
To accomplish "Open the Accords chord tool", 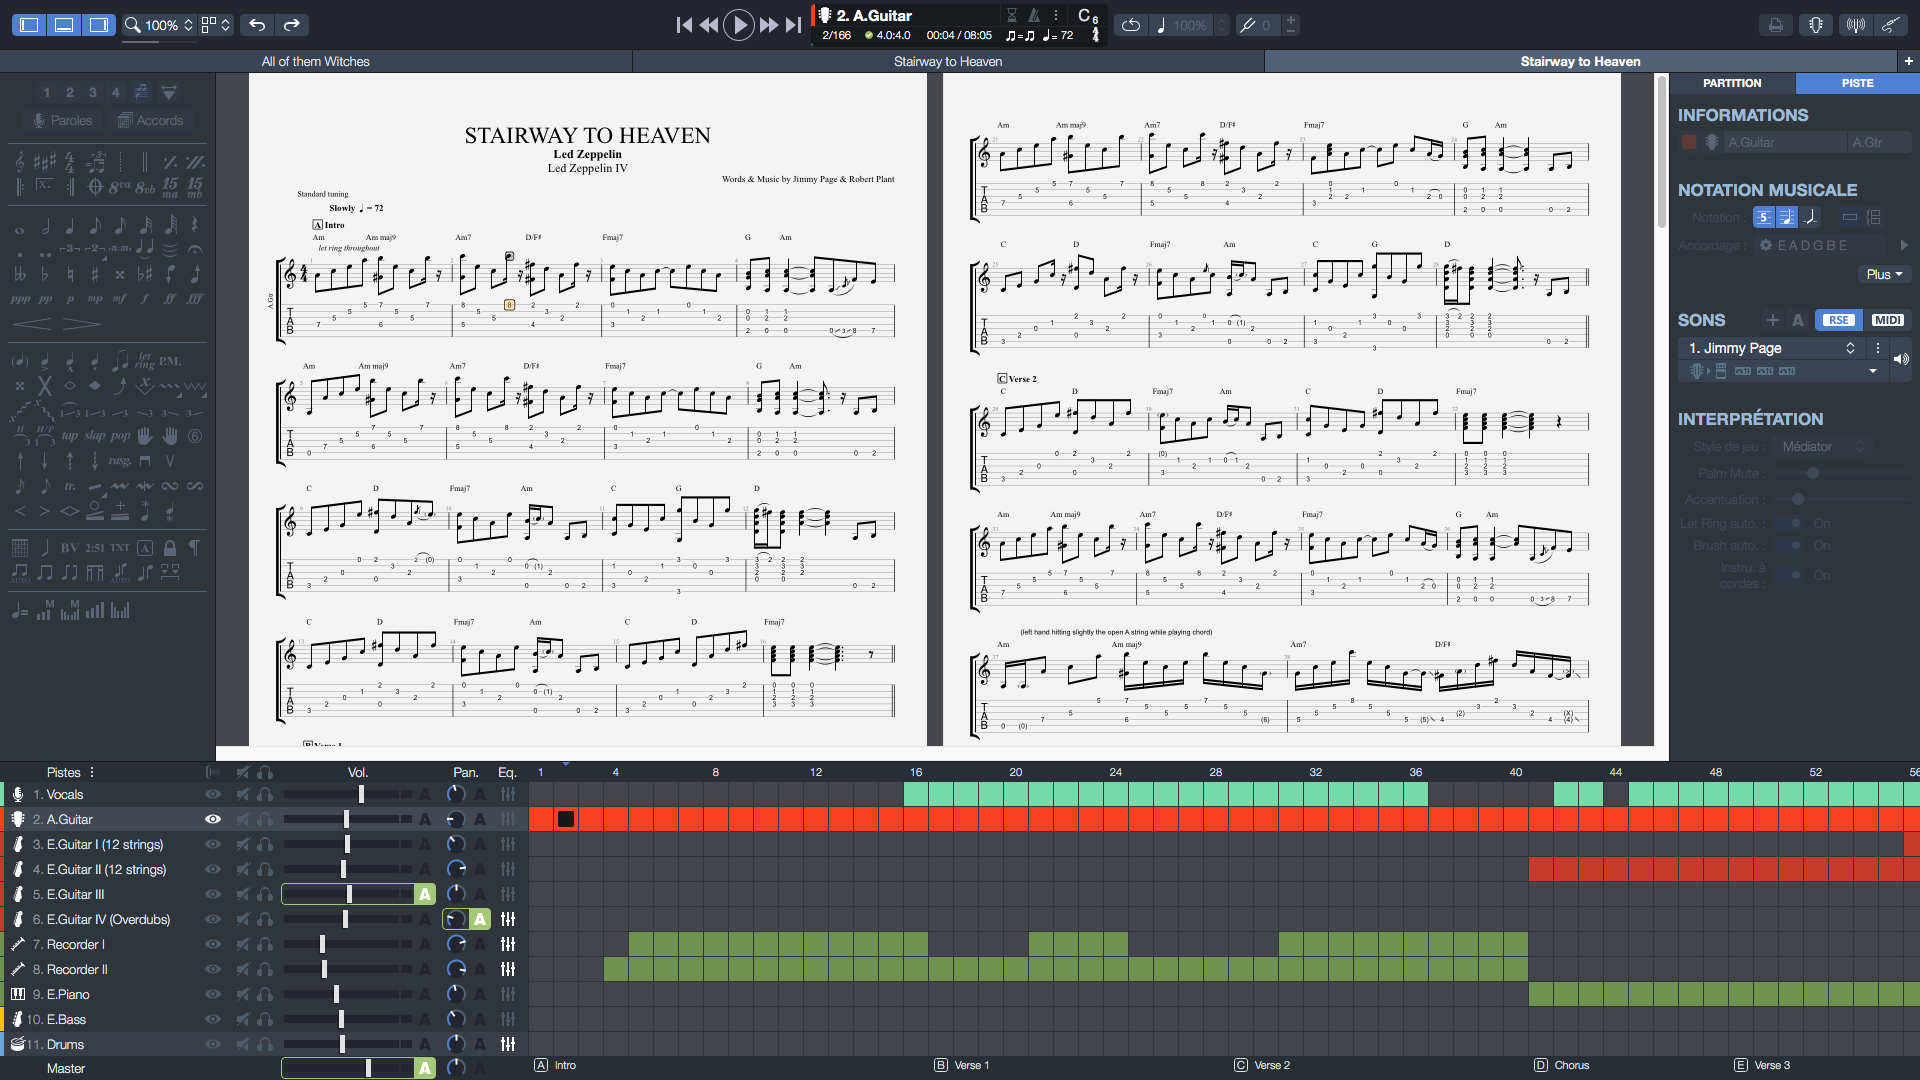I will point(150,120).
